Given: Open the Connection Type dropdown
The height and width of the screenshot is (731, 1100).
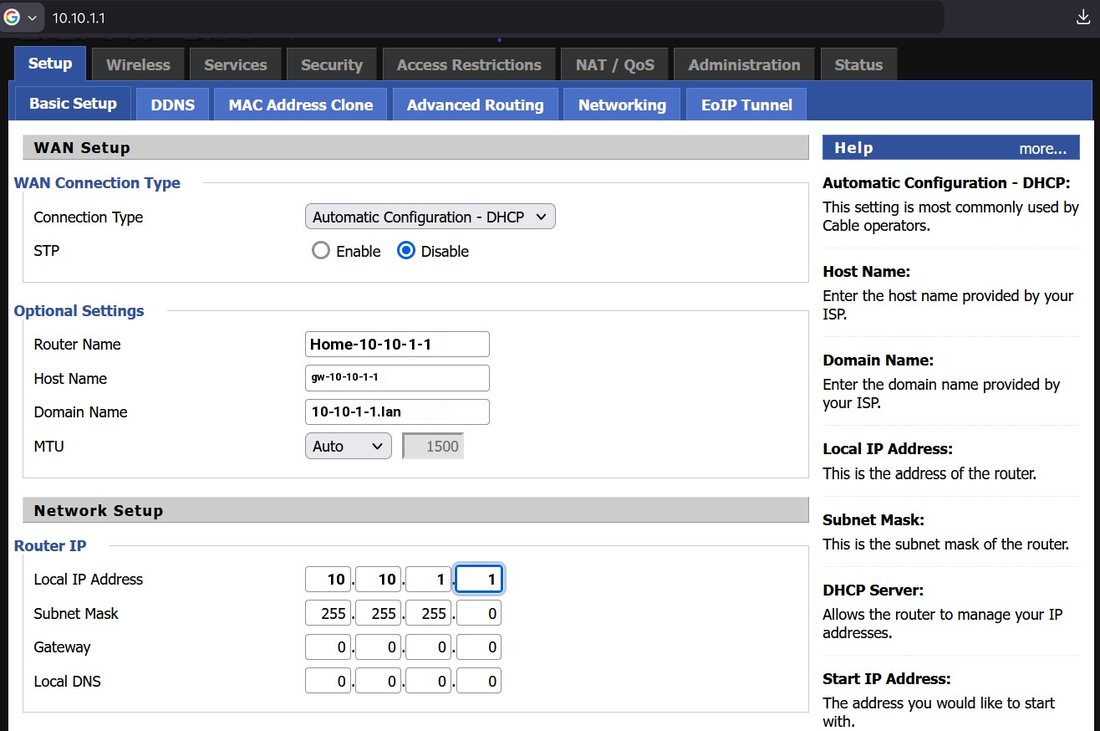Looking at the screenshot, I should point(430,217).
